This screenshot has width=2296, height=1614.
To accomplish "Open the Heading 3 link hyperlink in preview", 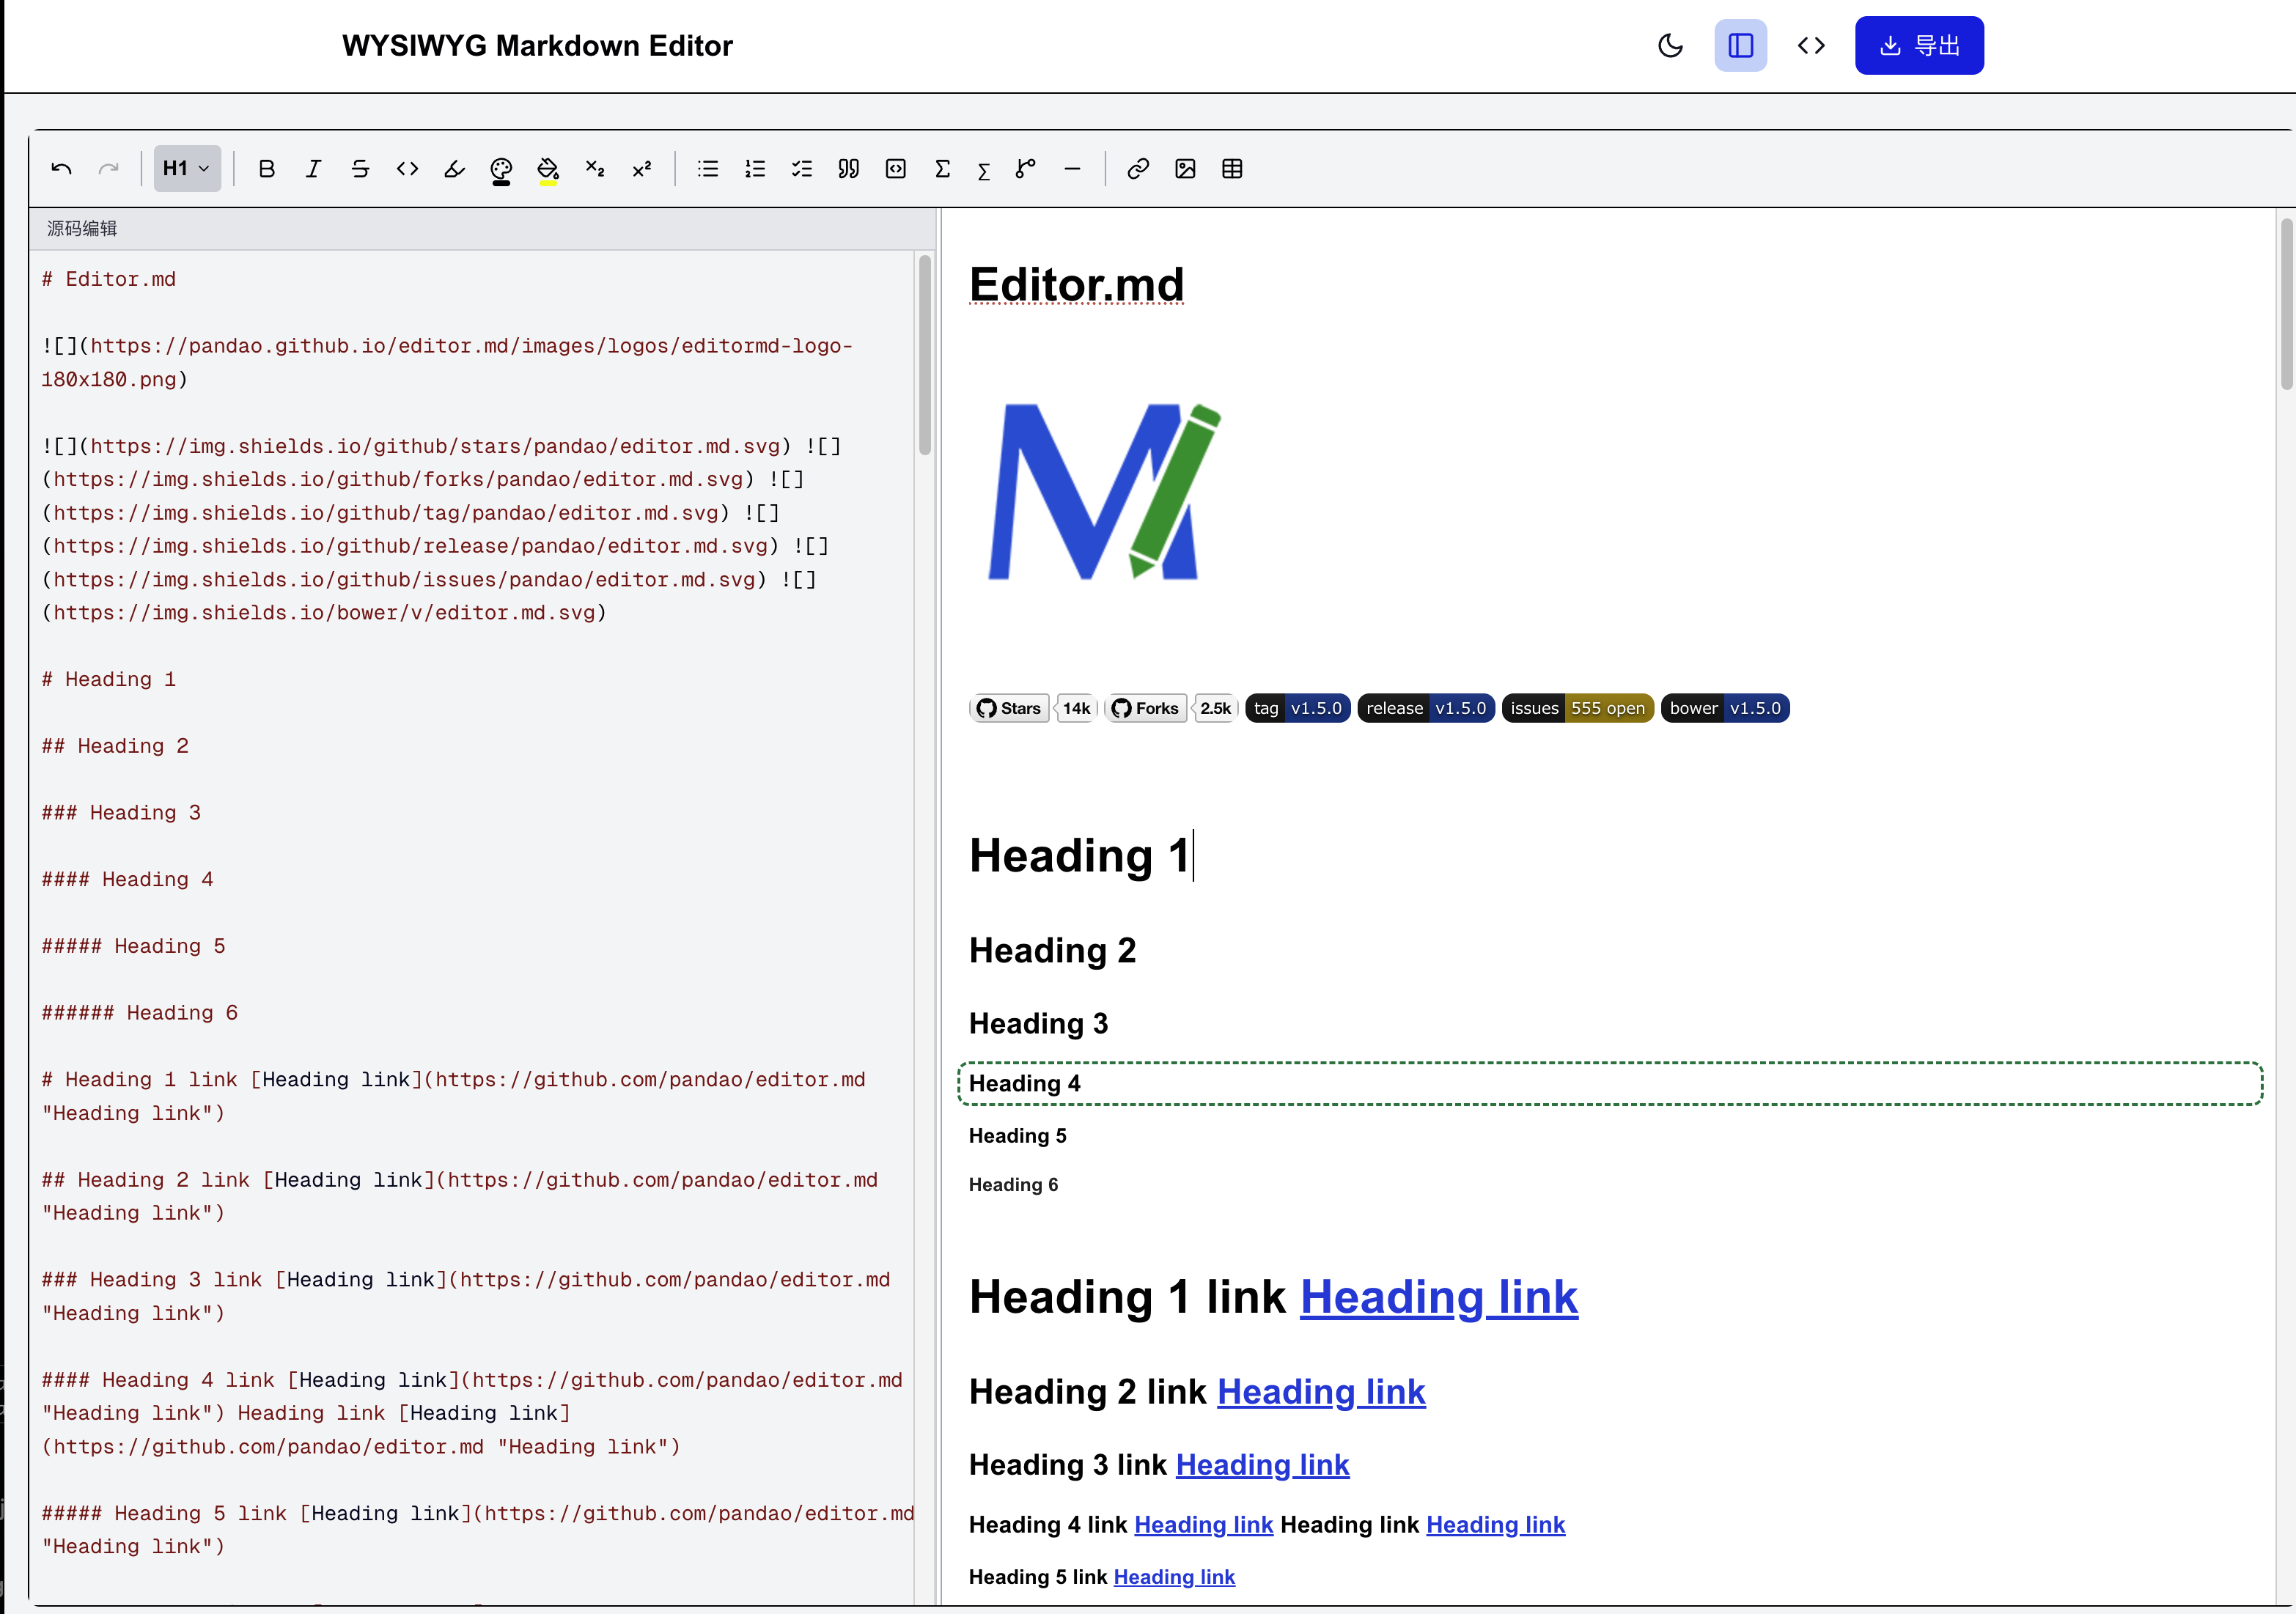I will pos(1262,1465).
